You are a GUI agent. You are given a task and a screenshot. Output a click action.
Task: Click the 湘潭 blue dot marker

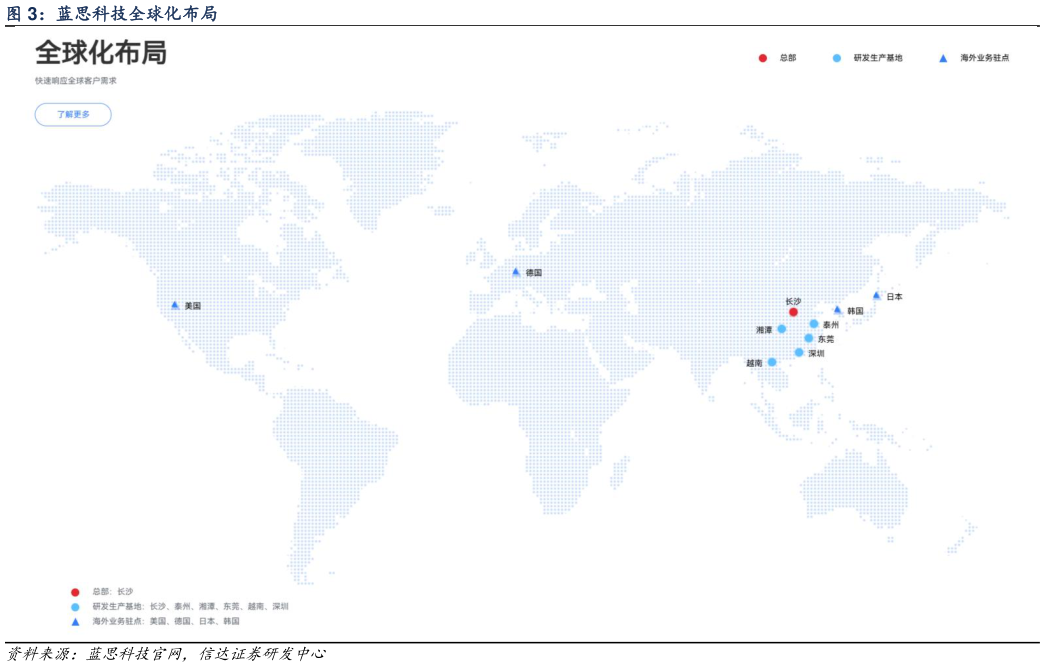(782, 329)
